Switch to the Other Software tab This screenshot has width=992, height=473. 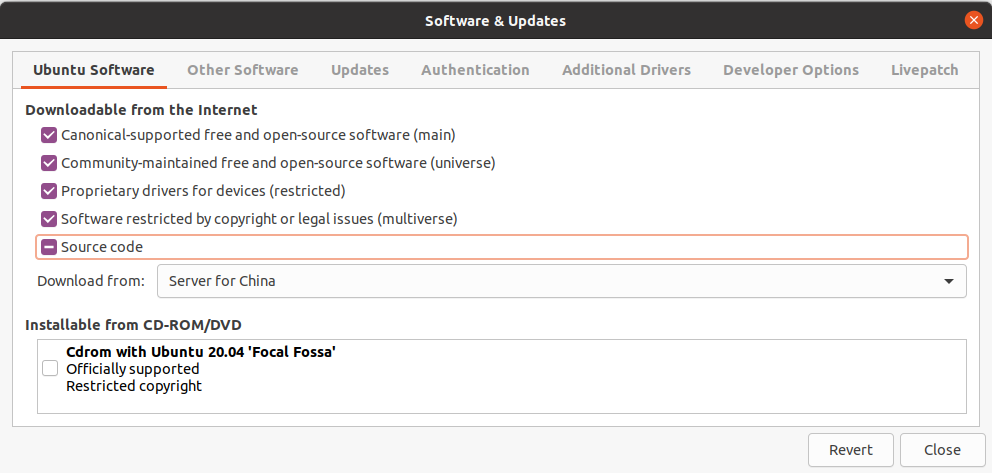coord(242,70)
